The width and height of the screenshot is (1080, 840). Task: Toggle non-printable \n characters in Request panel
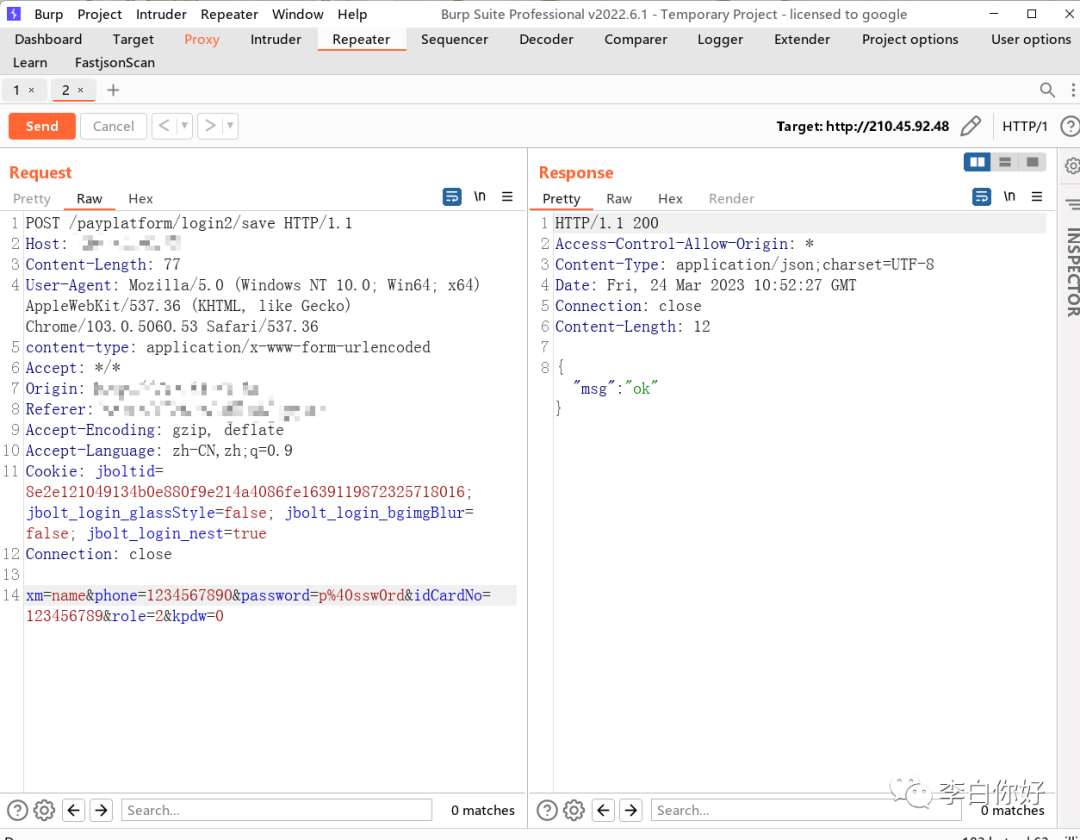coord(480,197)
